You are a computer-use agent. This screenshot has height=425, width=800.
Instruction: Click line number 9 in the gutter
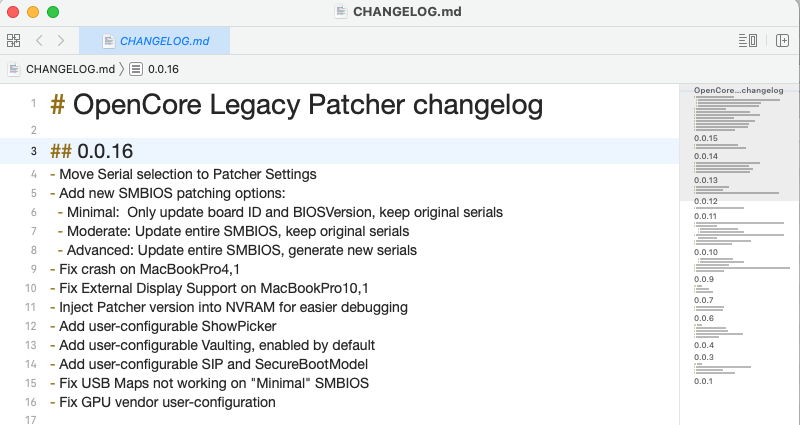(34, 269)
